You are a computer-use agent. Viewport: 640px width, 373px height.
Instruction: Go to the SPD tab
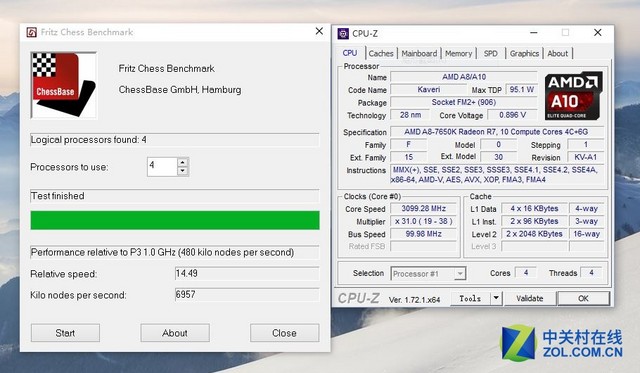click(x=491, y=53)
